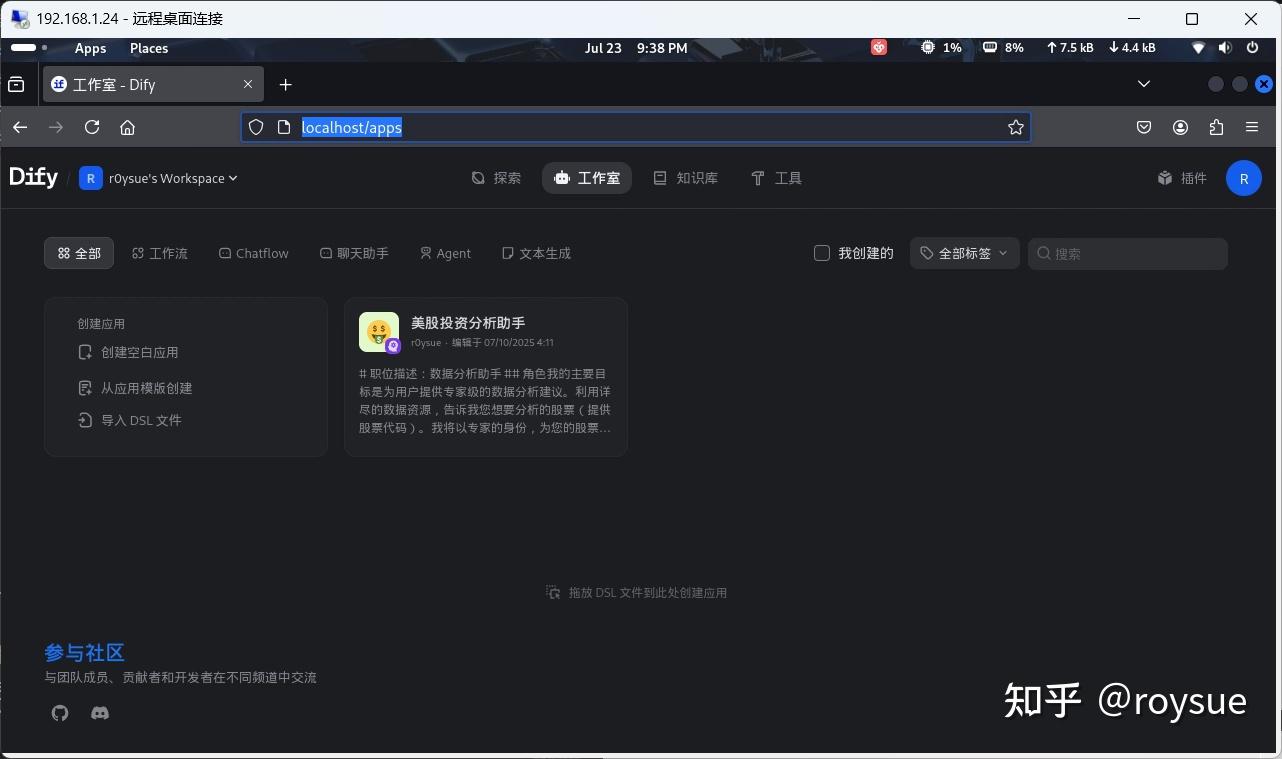Switch to the 工作室 navigation tab
Screen dimensions: 1282x759
(x=587, y=178)
